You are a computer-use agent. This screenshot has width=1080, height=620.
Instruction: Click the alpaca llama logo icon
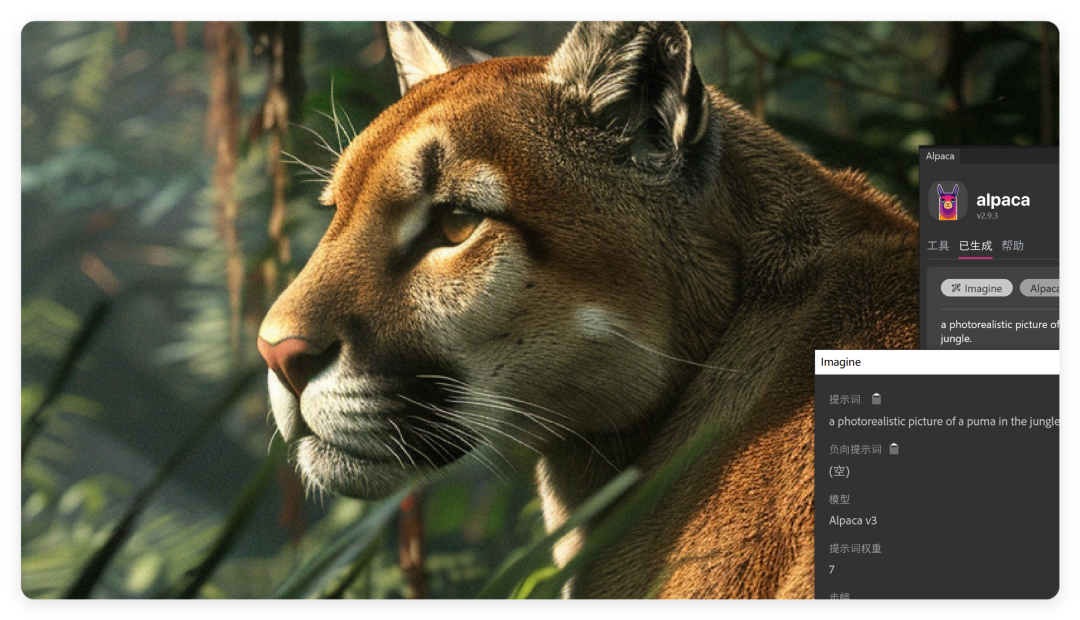click(x=948, y=199)
